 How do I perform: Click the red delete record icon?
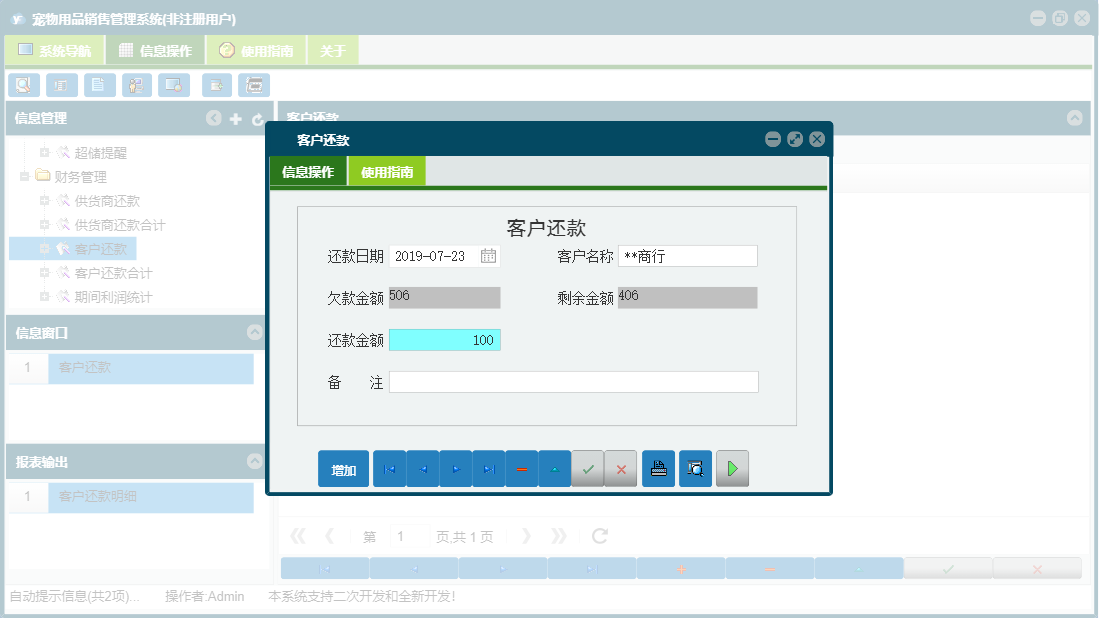tap(522, 468)
